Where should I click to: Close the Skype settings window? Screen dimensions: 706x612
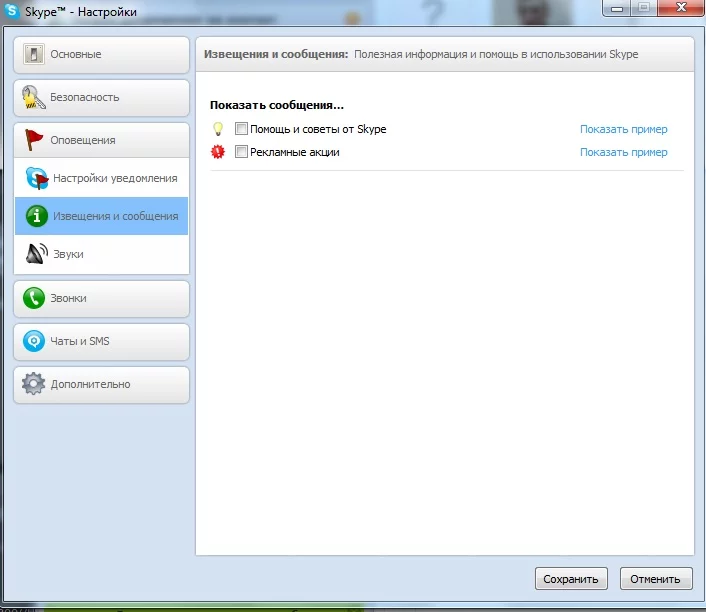click(x=681, y=8)
